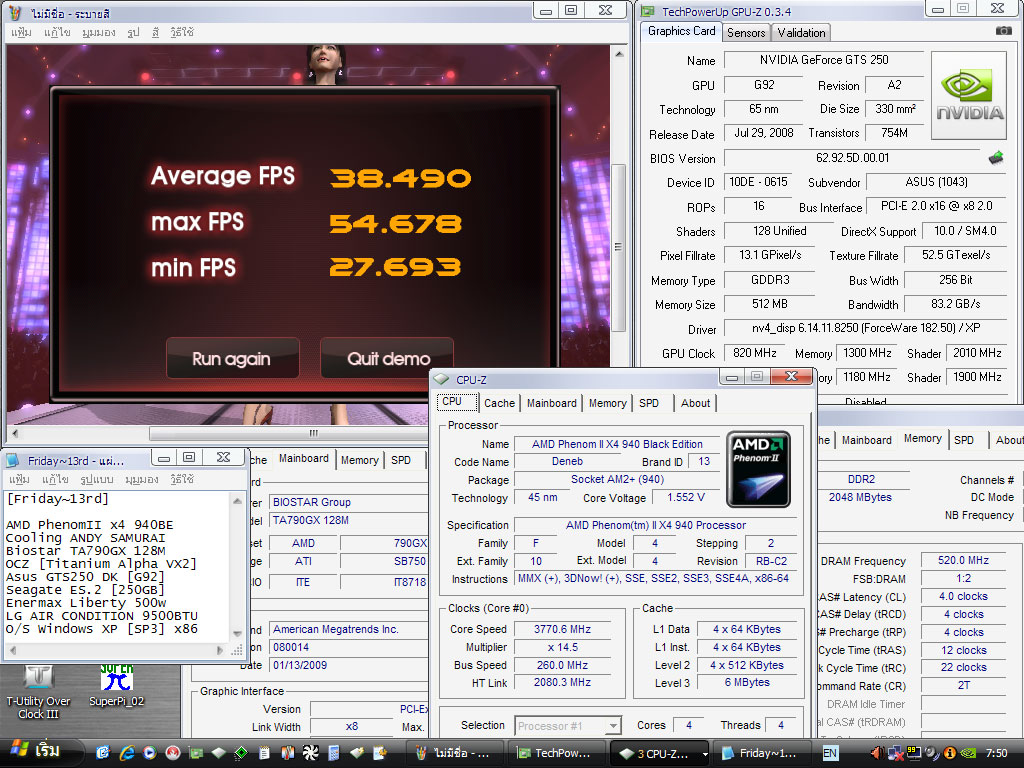Click the monitor tray icon showing 99
This screenshot has width=1024, height=768.
click(x=914, y=753)
